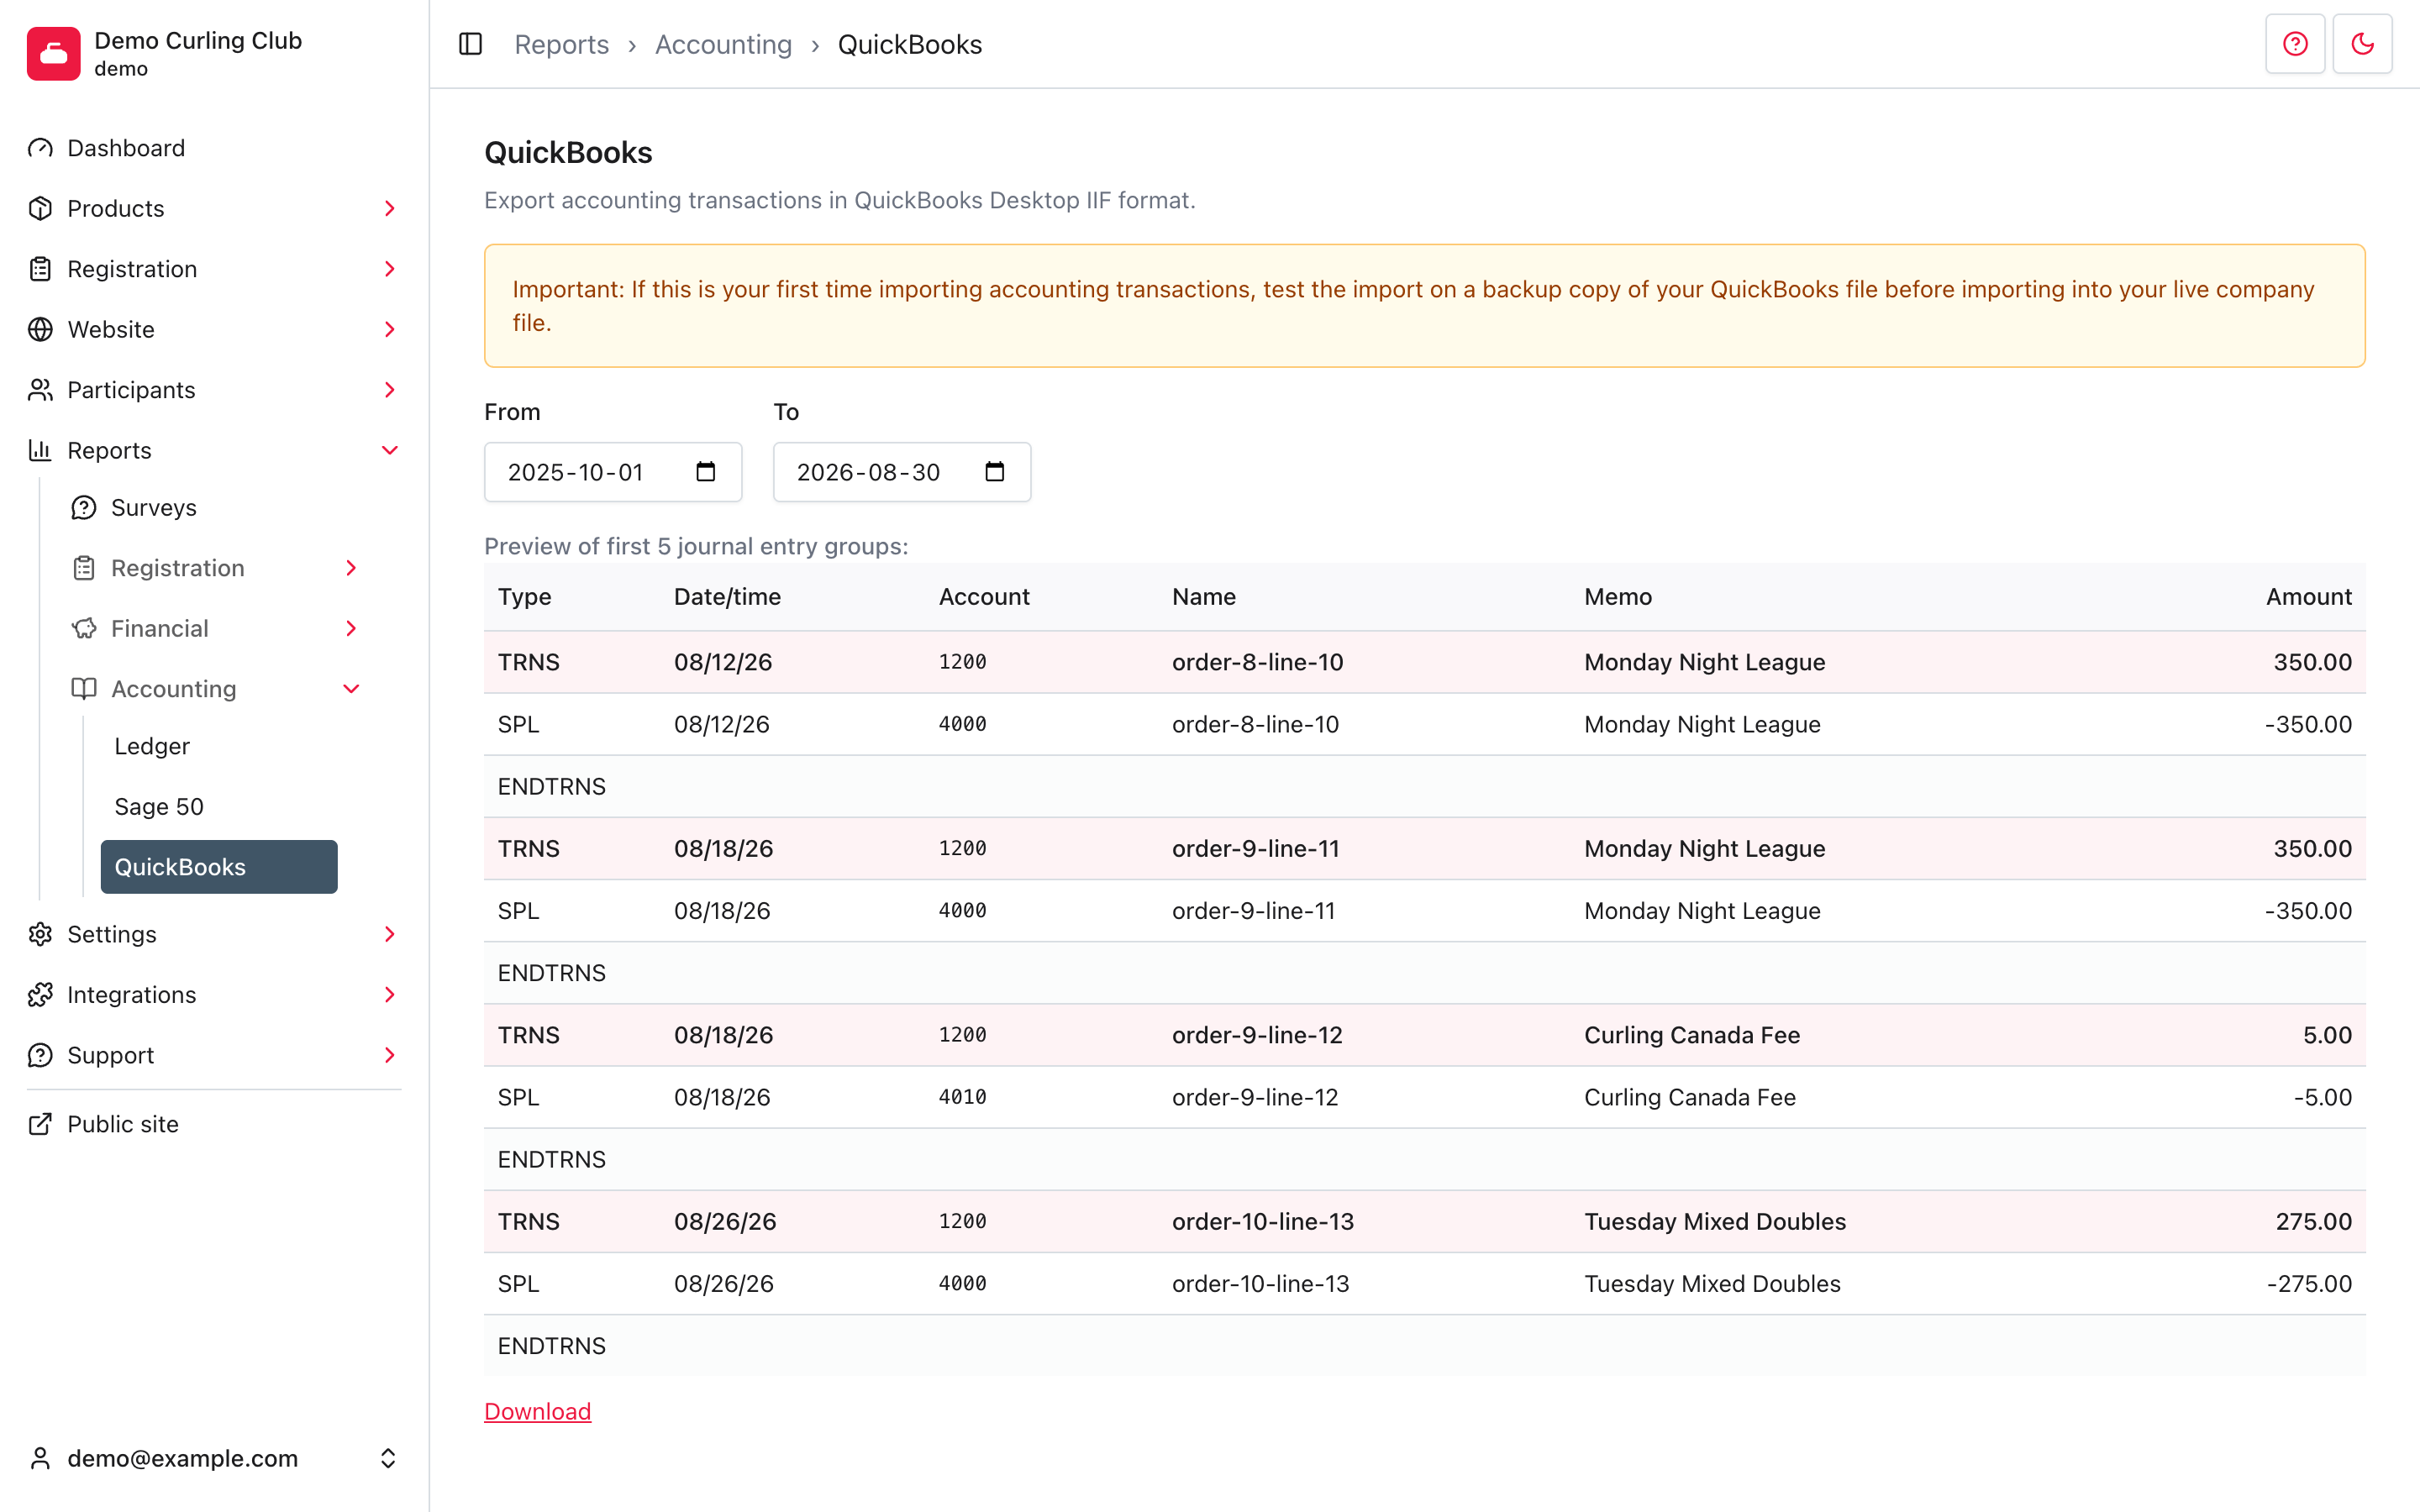This screenshot has height=1512, width=2420.
Task: Click the demo@example.com account label
Action: point(182,1458)
